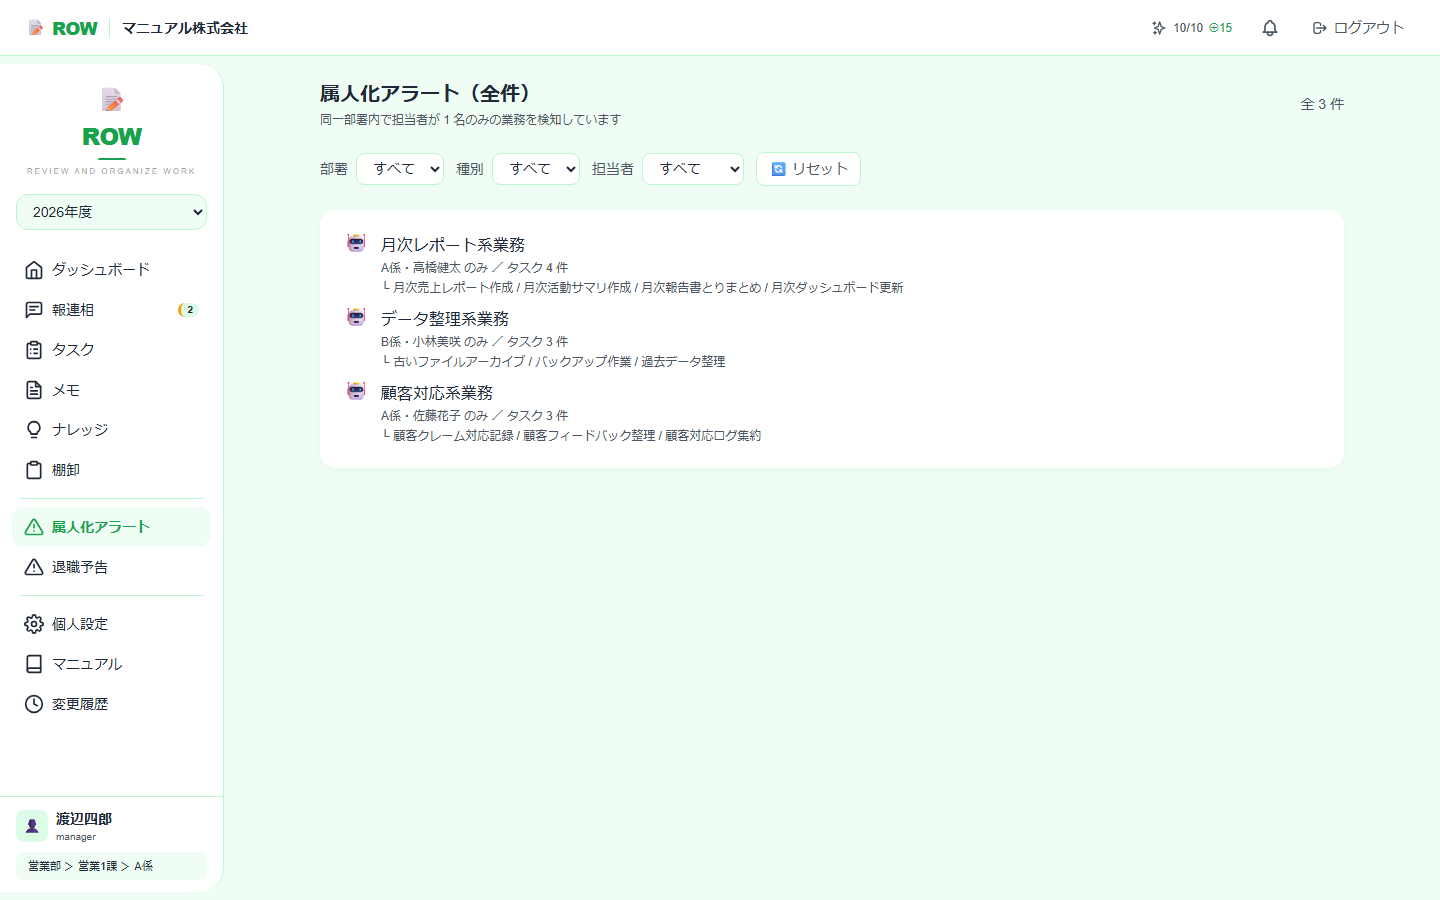Click the chat icon beside 報連相

coord(34,310)
